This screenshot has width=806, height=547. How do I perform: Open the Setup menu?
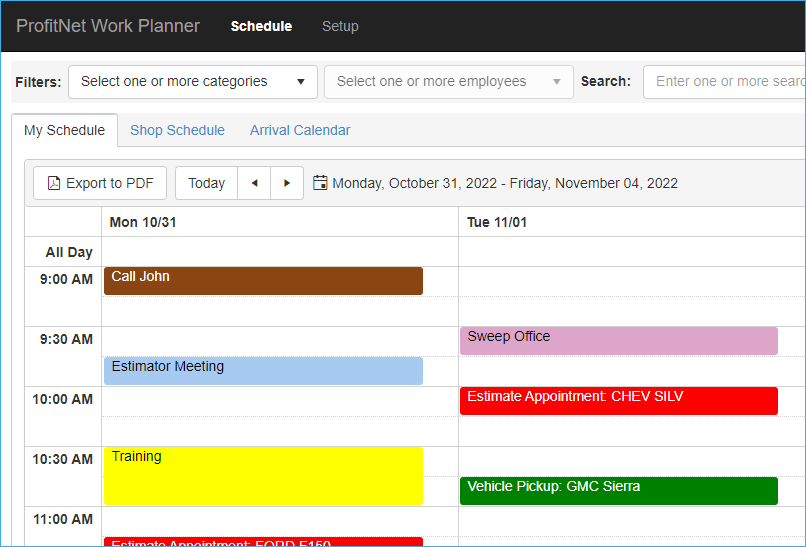coord(340,26)
